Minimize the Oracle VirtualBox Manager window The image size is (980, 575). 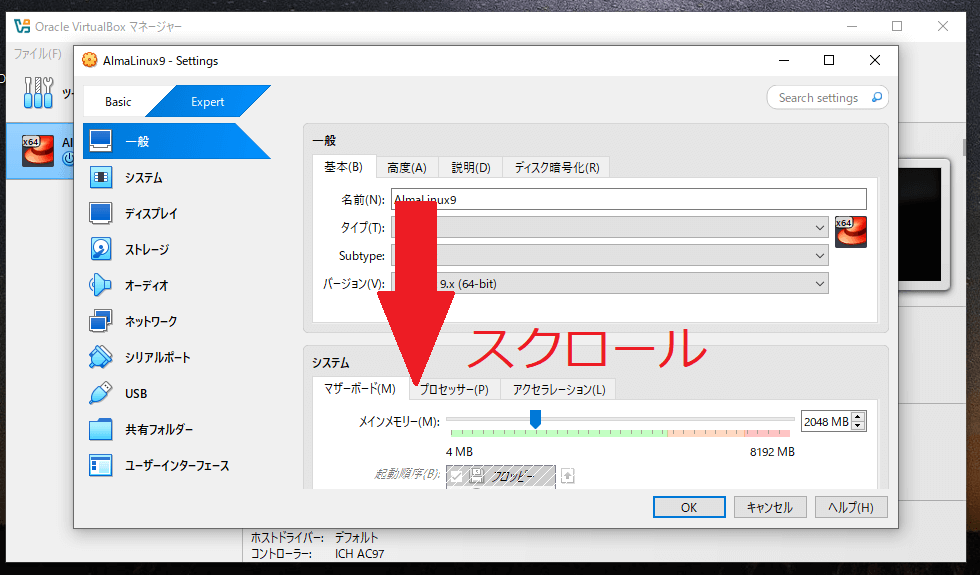coord(852,26)
